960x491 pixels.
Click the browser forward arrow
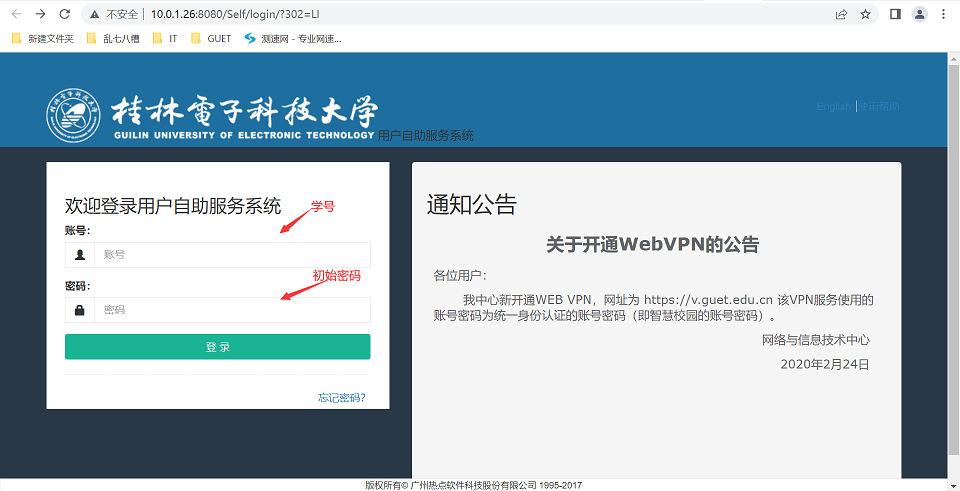(41, 15)
